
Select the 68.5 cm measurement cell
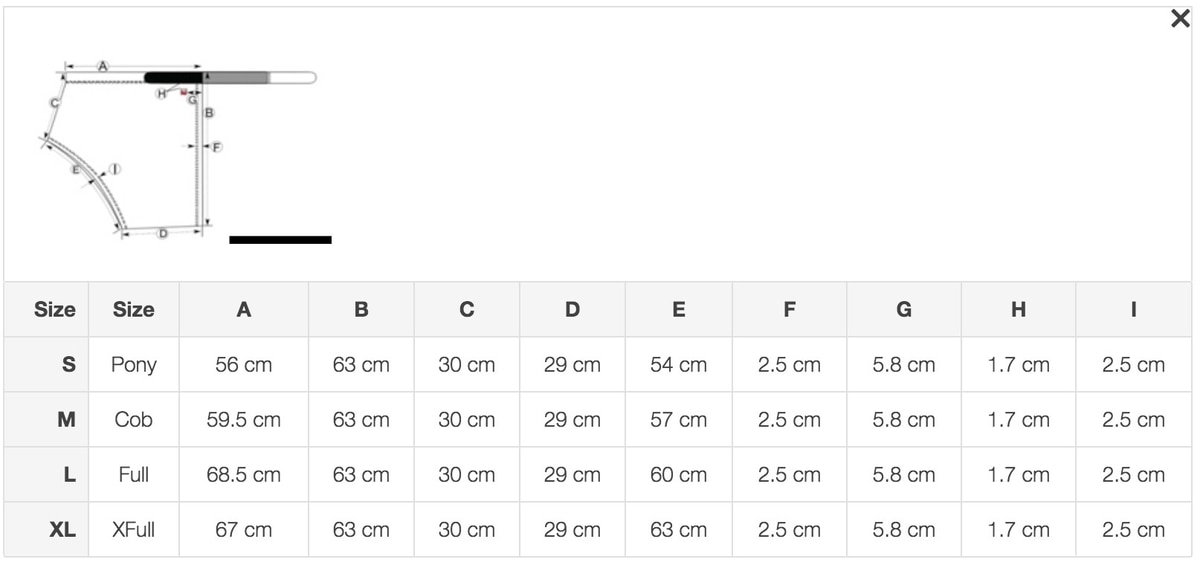243,475
